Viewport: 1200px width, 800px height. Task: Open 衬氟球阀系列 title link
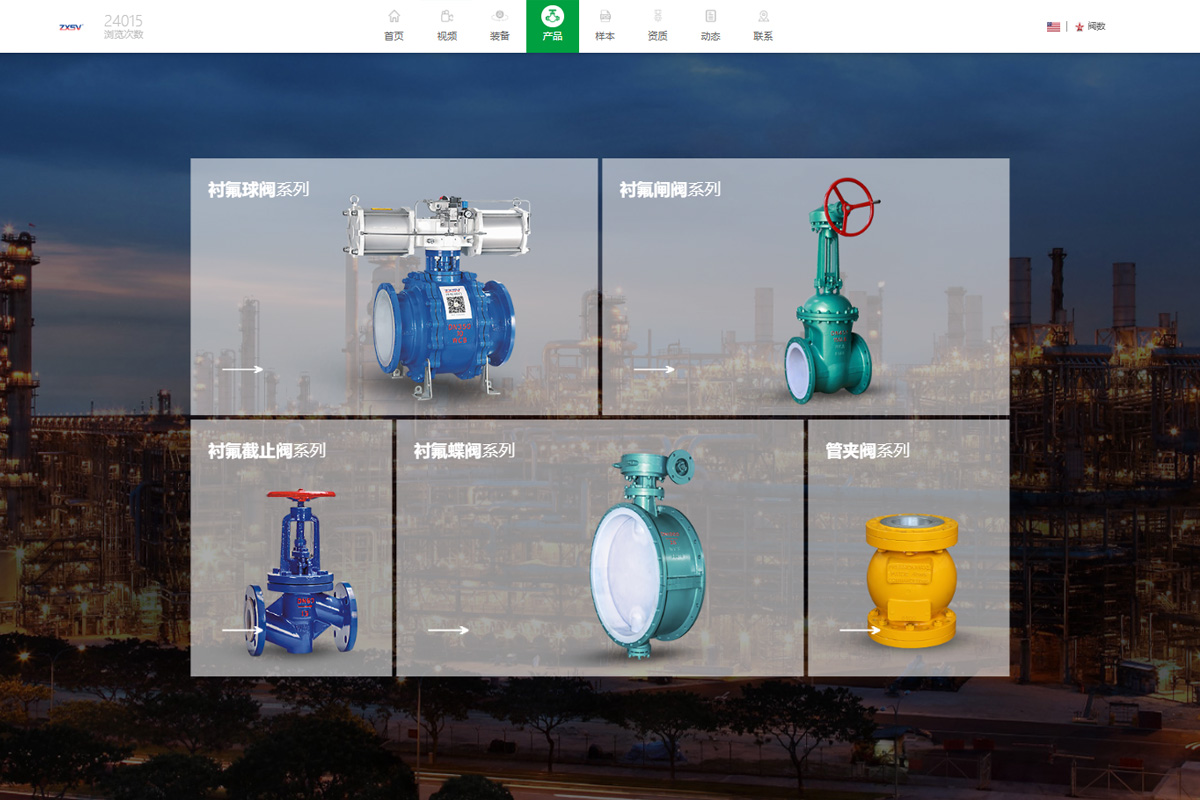coord(258,190)
